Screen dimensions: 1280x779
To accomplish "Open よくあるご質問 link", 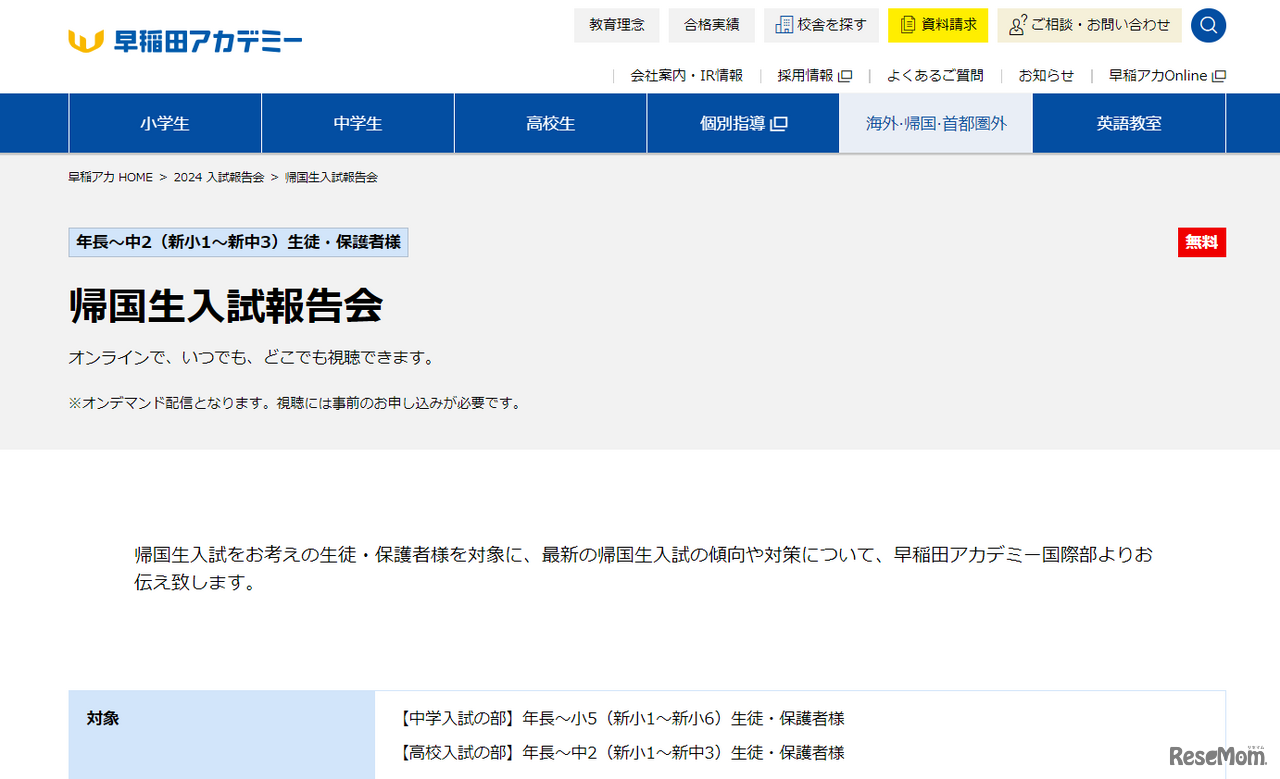I will pyautogui.click(x=935, y=76).
